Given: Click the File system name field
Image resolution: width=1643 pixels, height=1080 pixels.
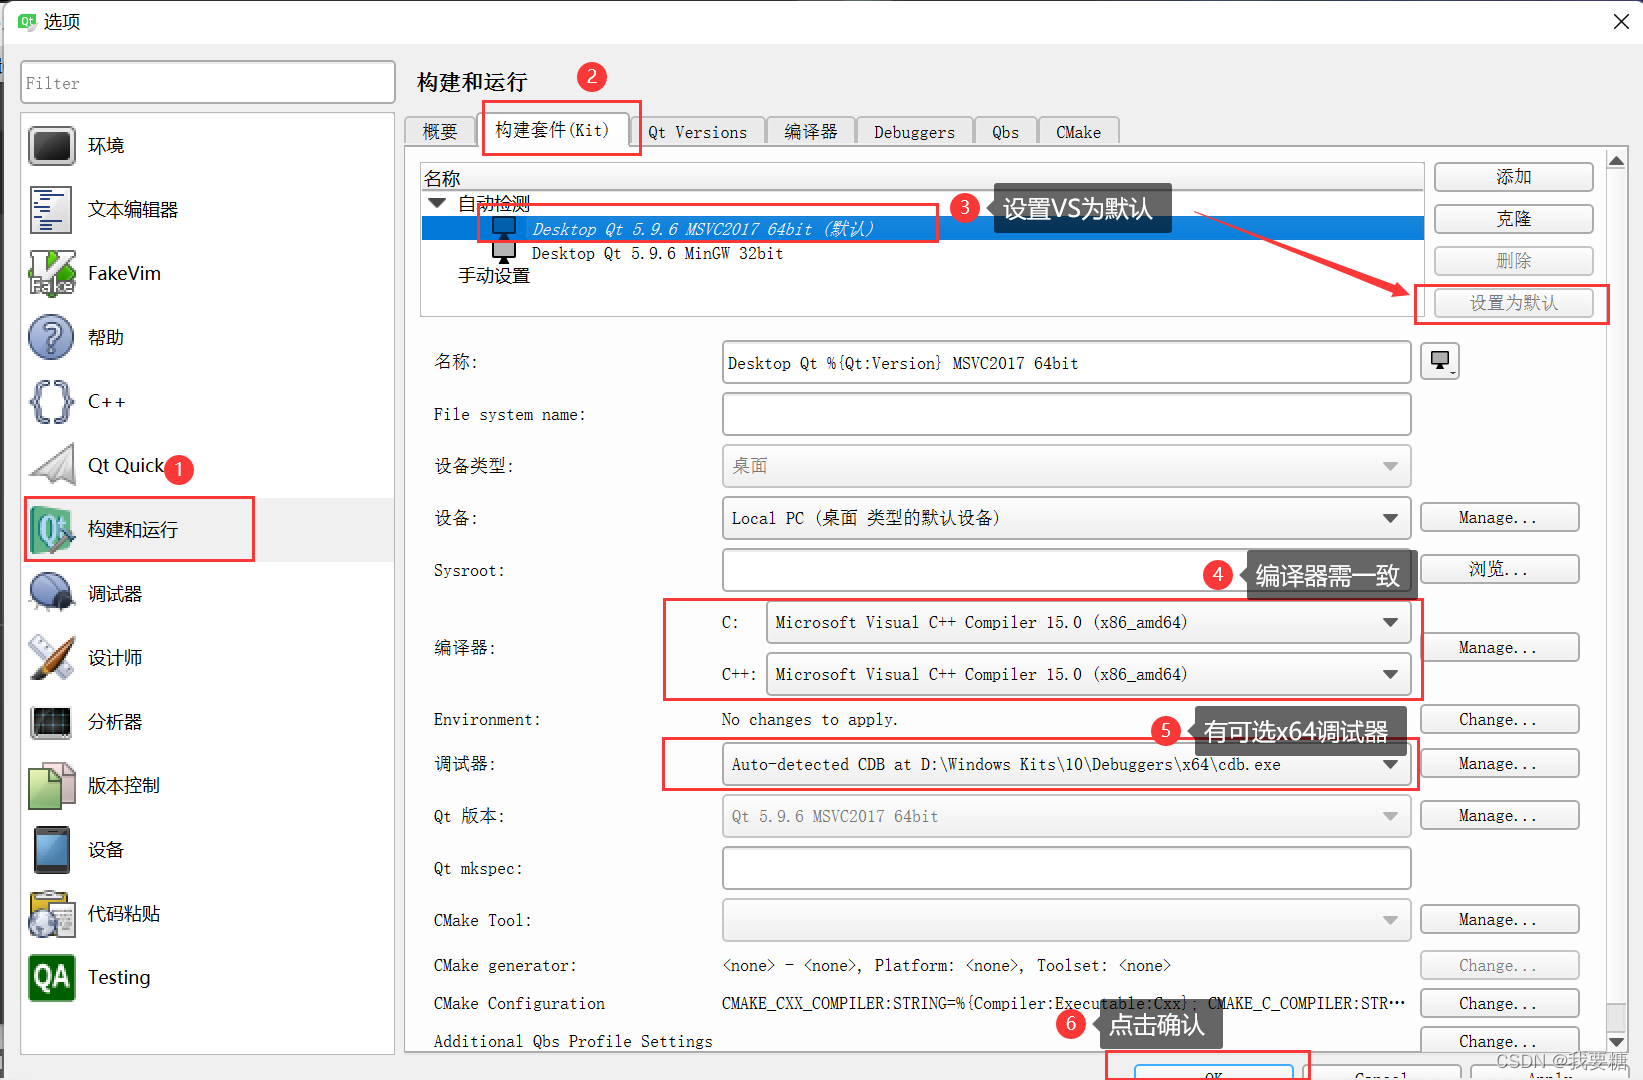Looking at the screenshot, I should tap(1066, 414).
